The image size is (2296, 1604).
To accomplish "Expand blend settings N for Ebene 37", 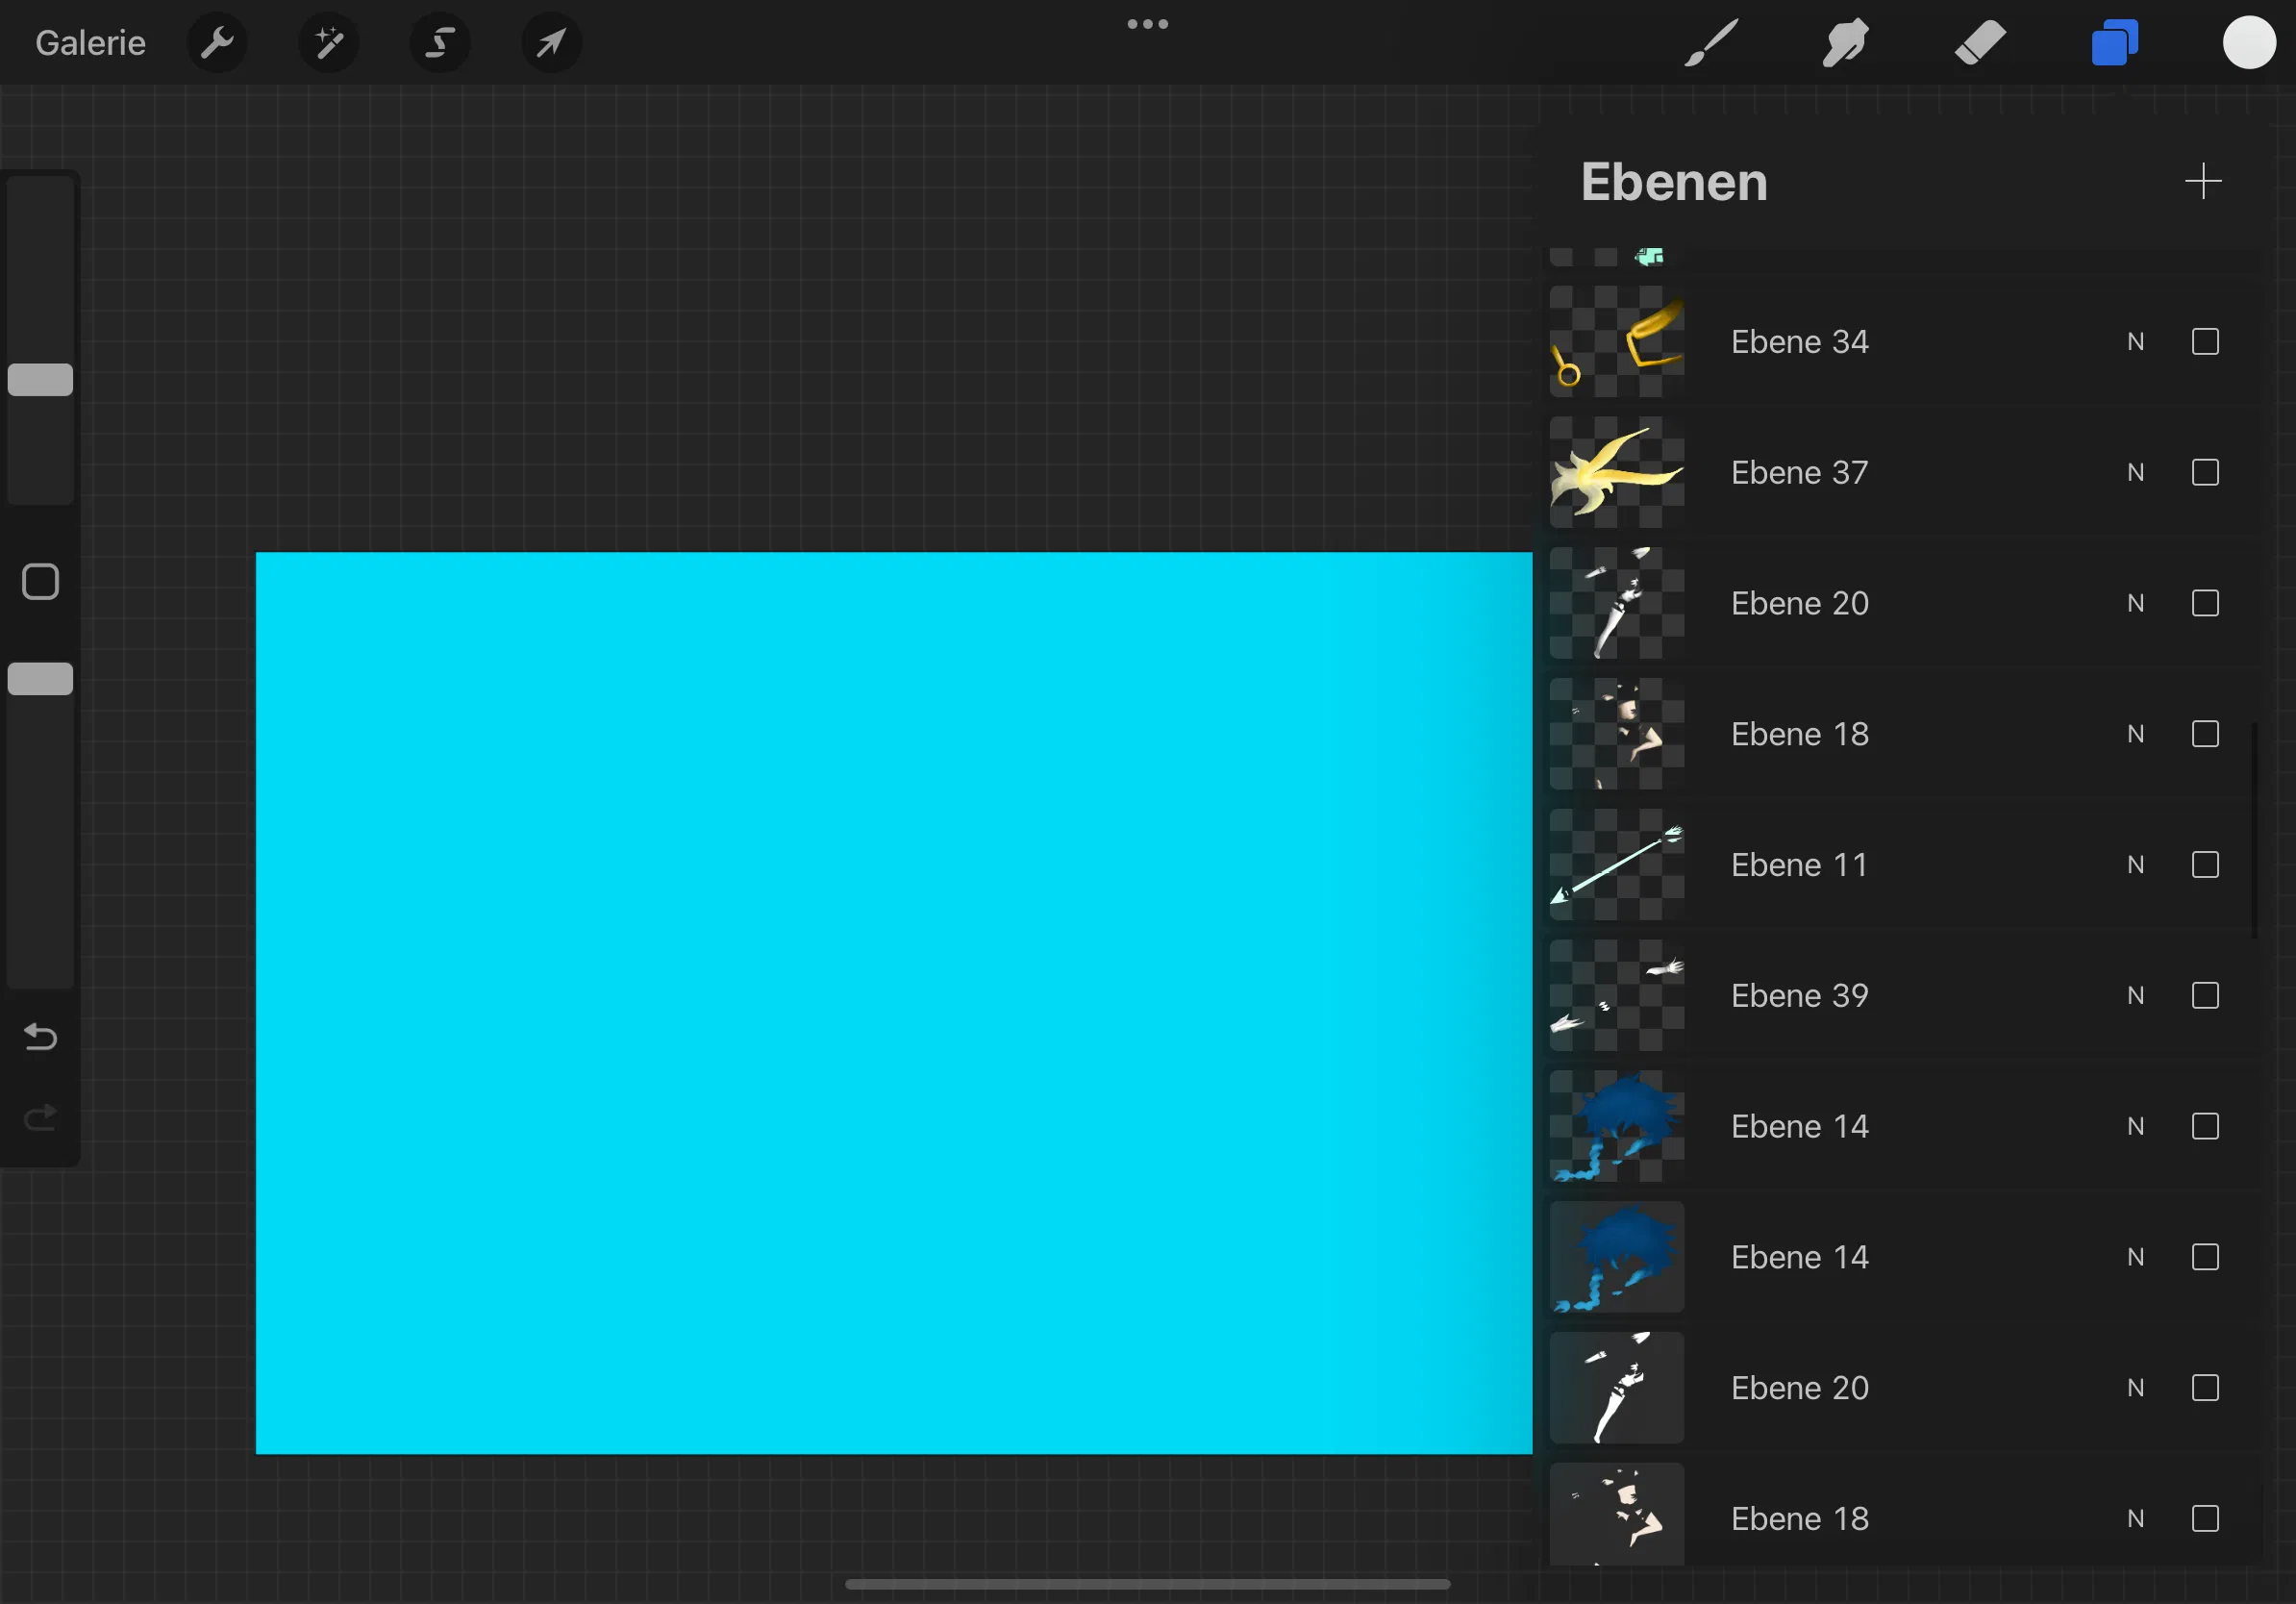I will (x=2135, y=473).
